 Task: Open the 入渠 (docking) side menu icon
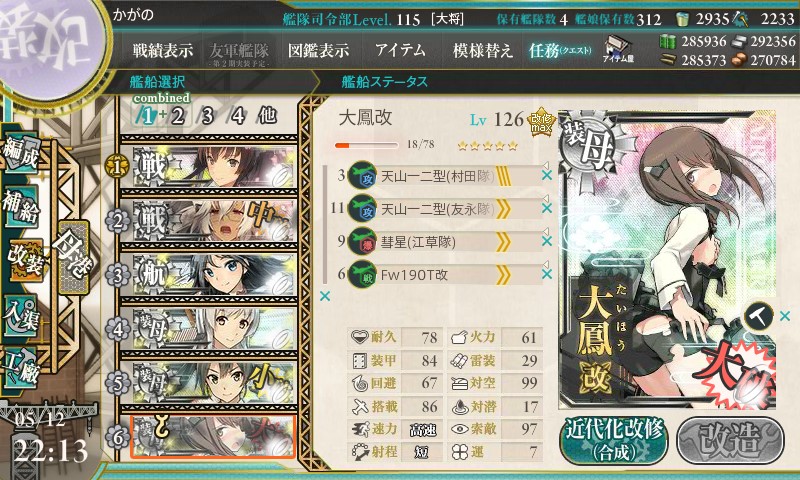21,316
